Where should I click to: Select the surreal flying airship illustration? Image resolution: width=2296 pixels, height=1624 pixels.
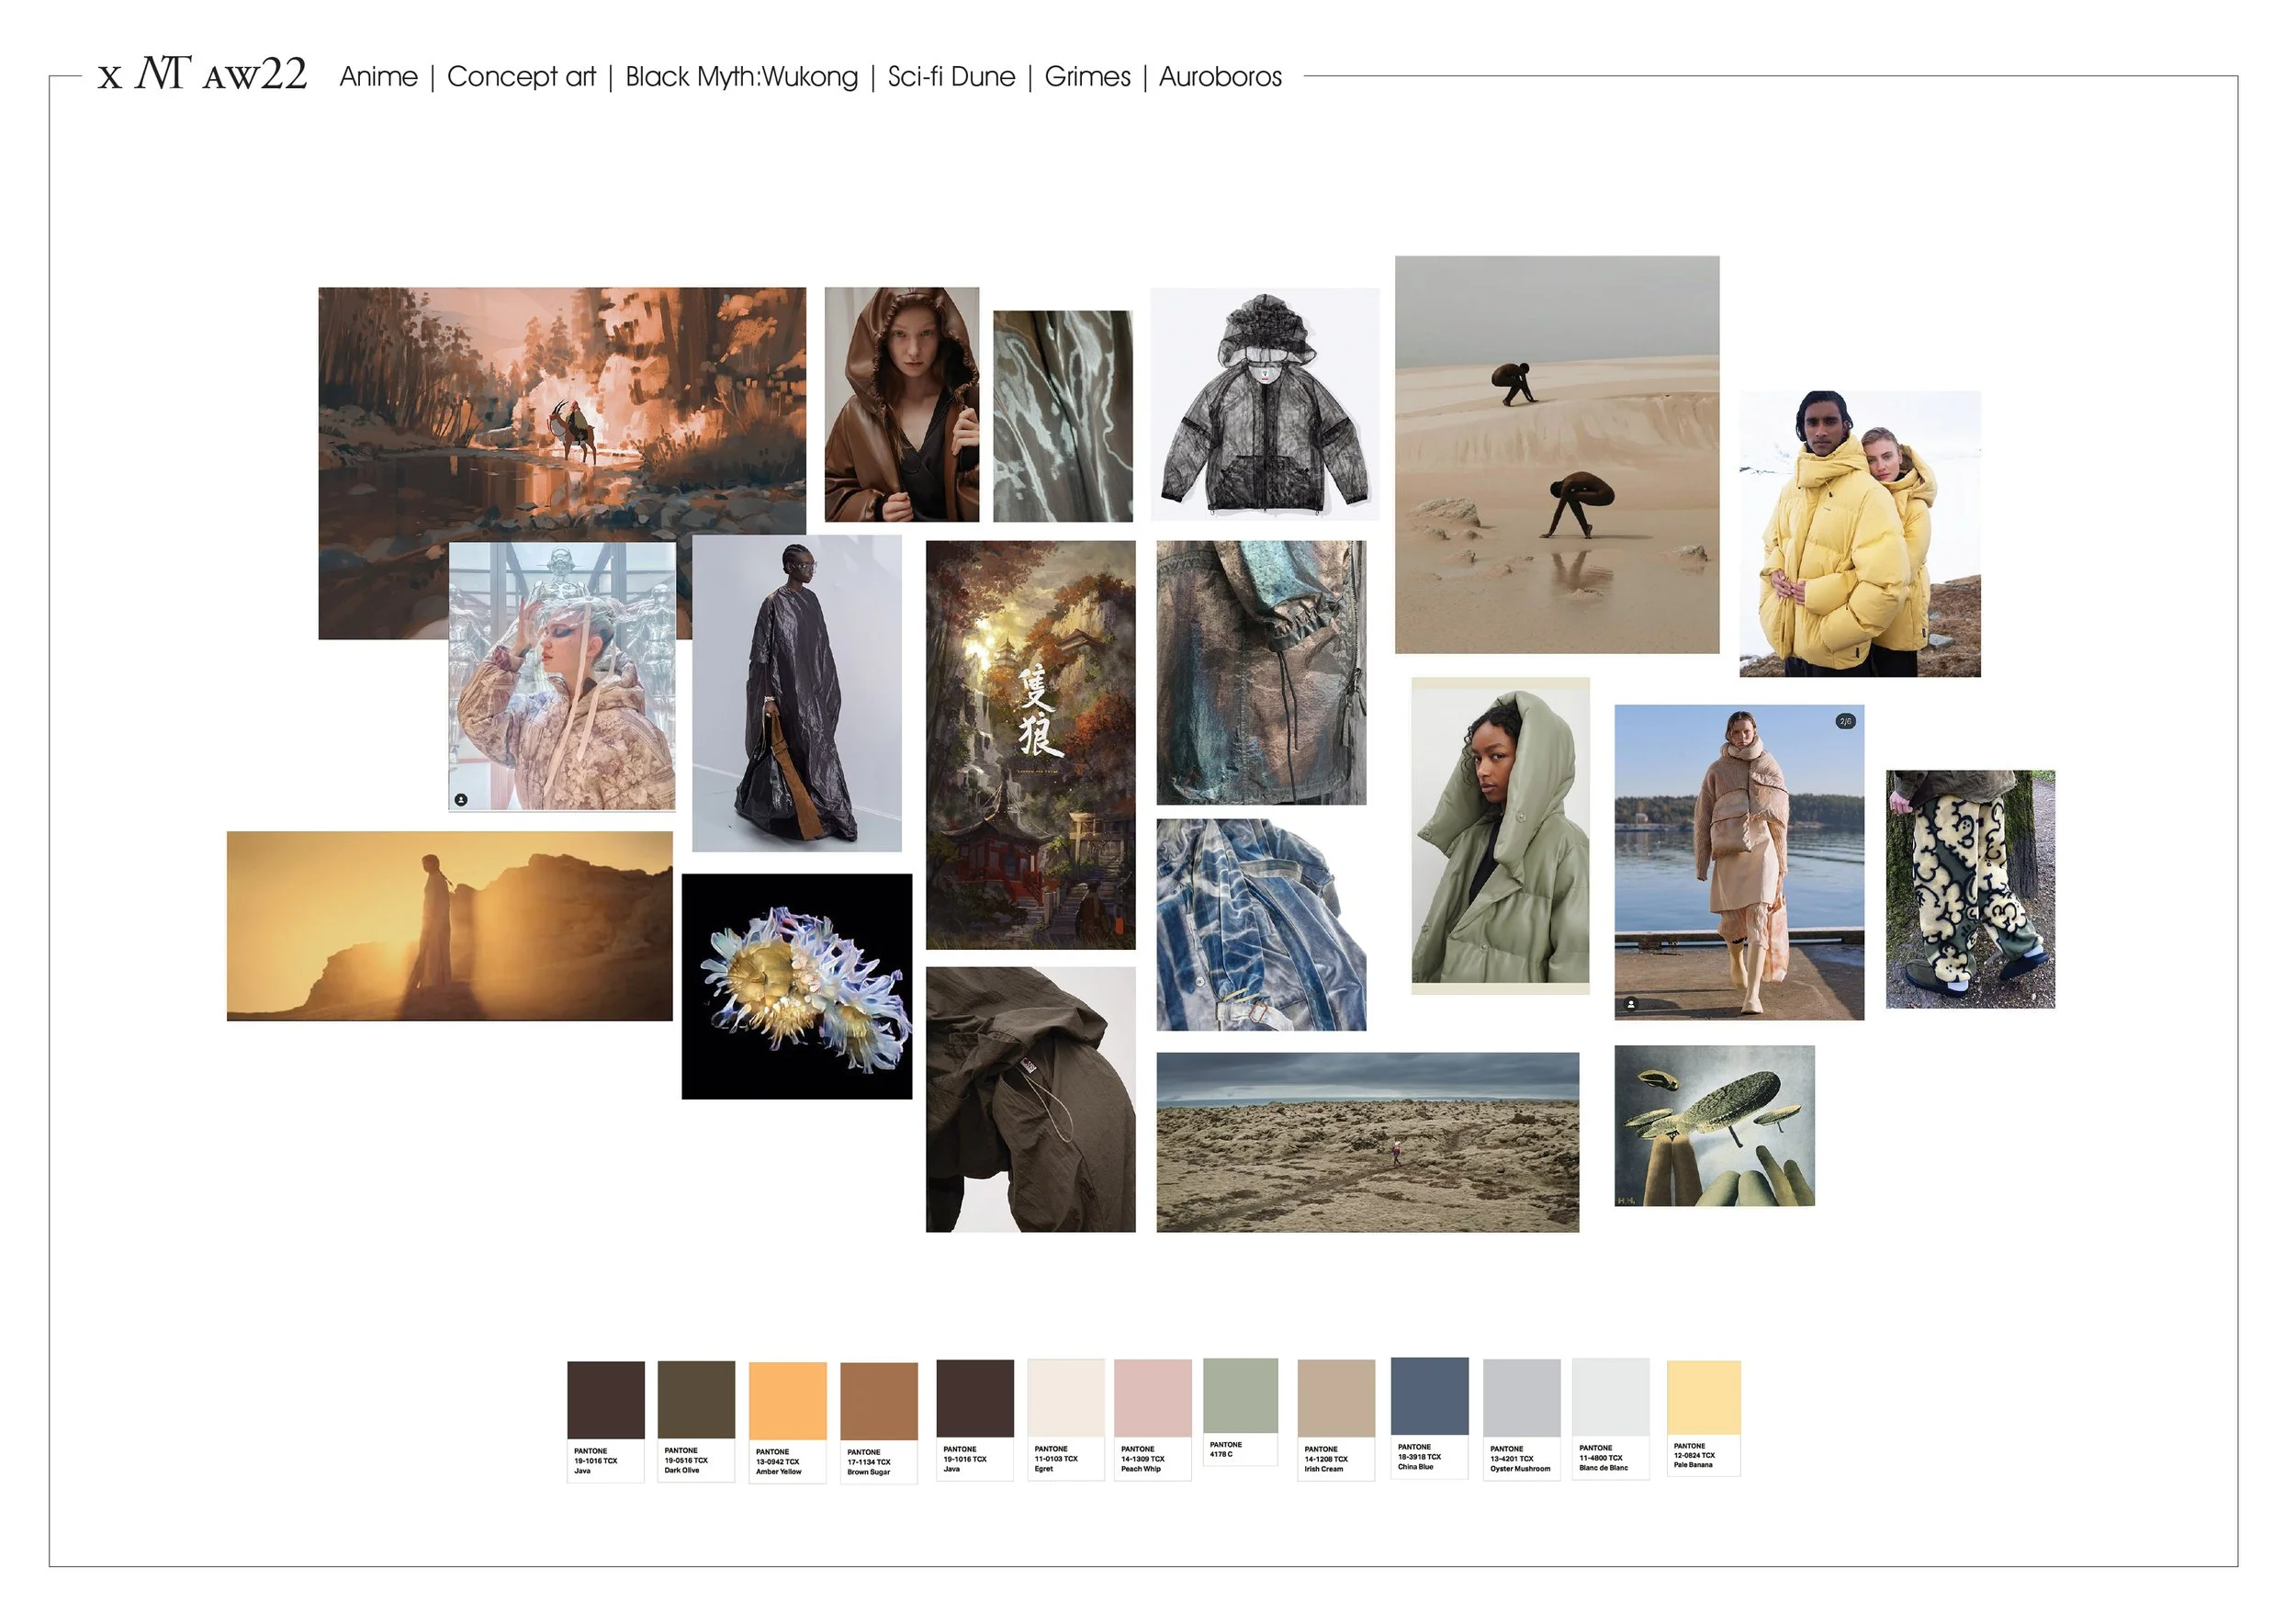1714,1126
